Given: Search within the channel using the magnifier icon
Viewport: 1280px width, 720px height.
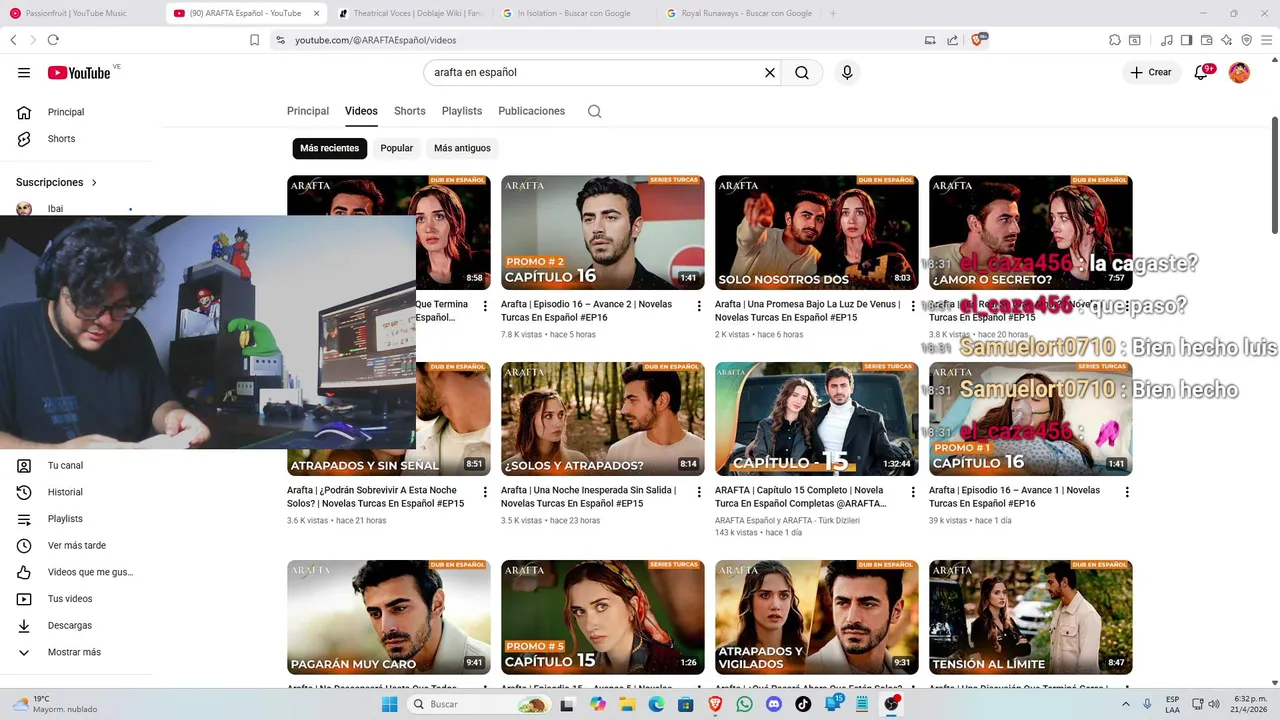Looking at the screenshot, I should [594, 111].
